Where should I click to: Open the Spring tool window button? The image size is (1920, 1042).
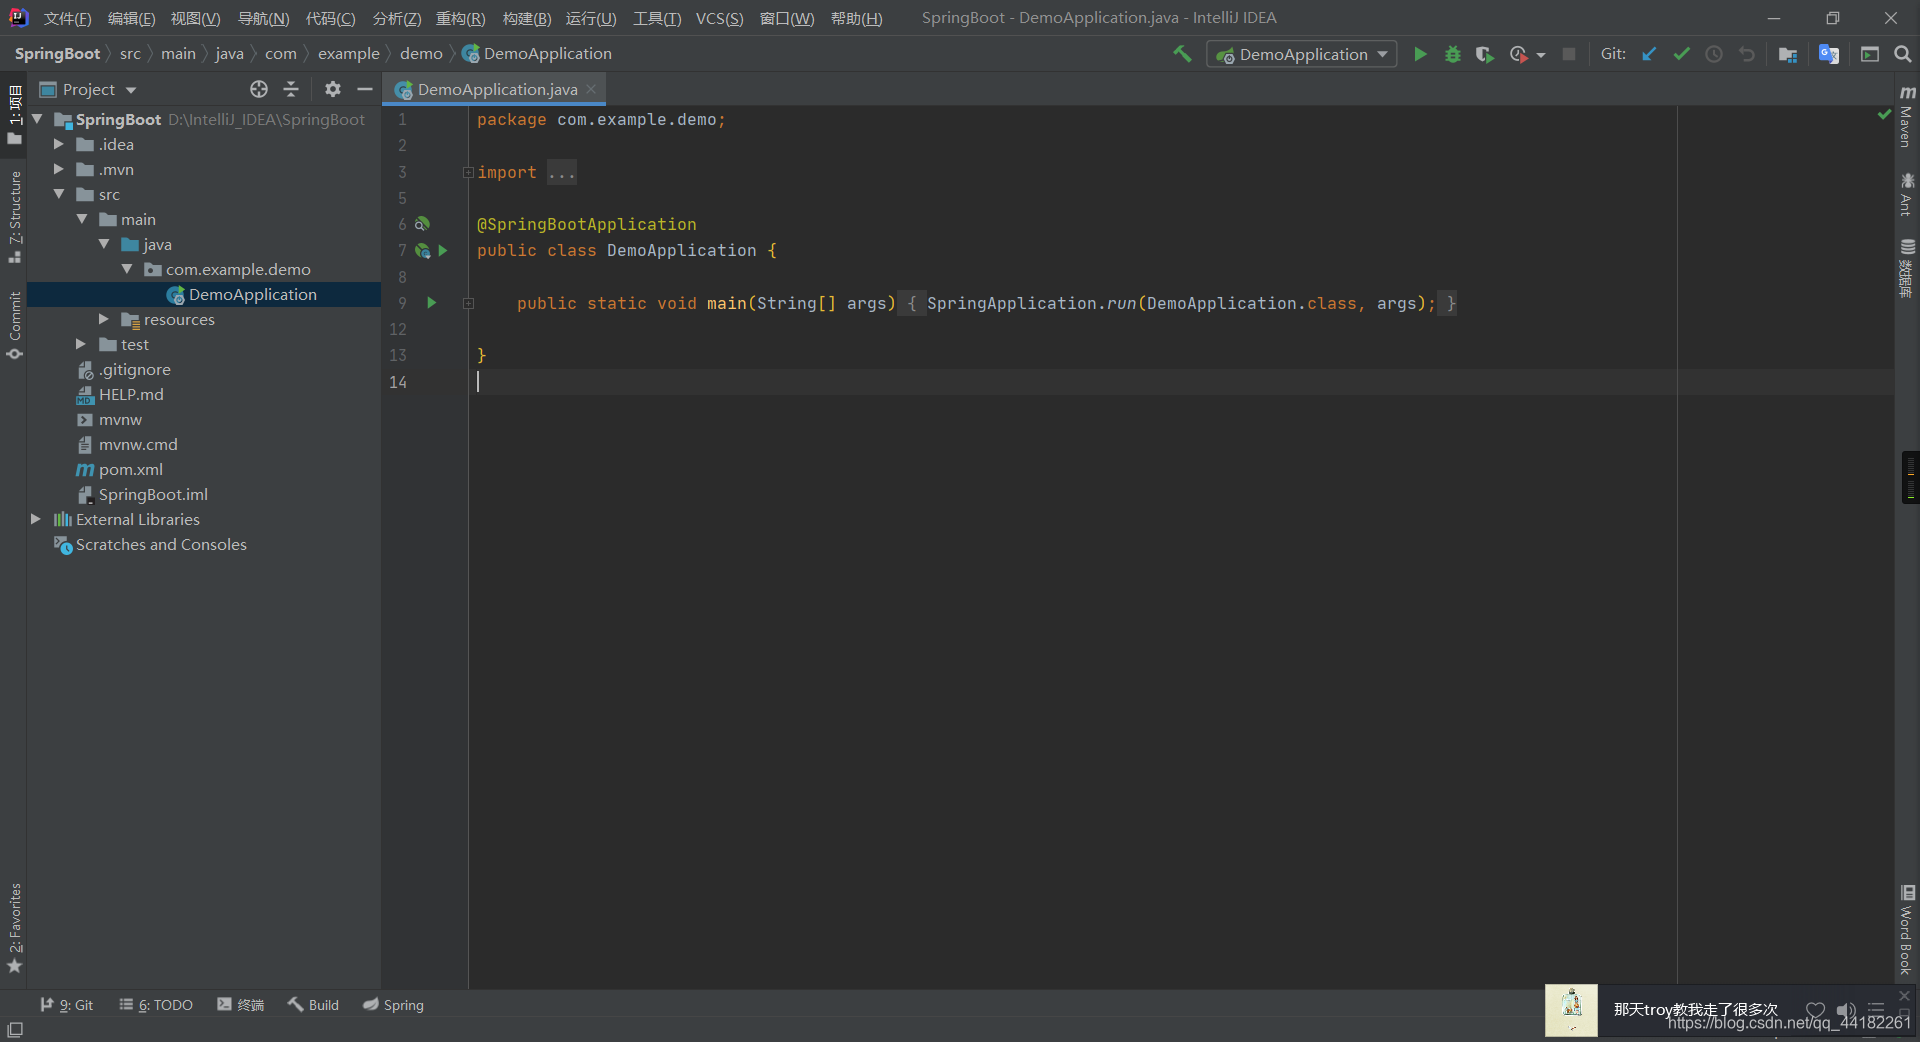[x=393, y=1005]
